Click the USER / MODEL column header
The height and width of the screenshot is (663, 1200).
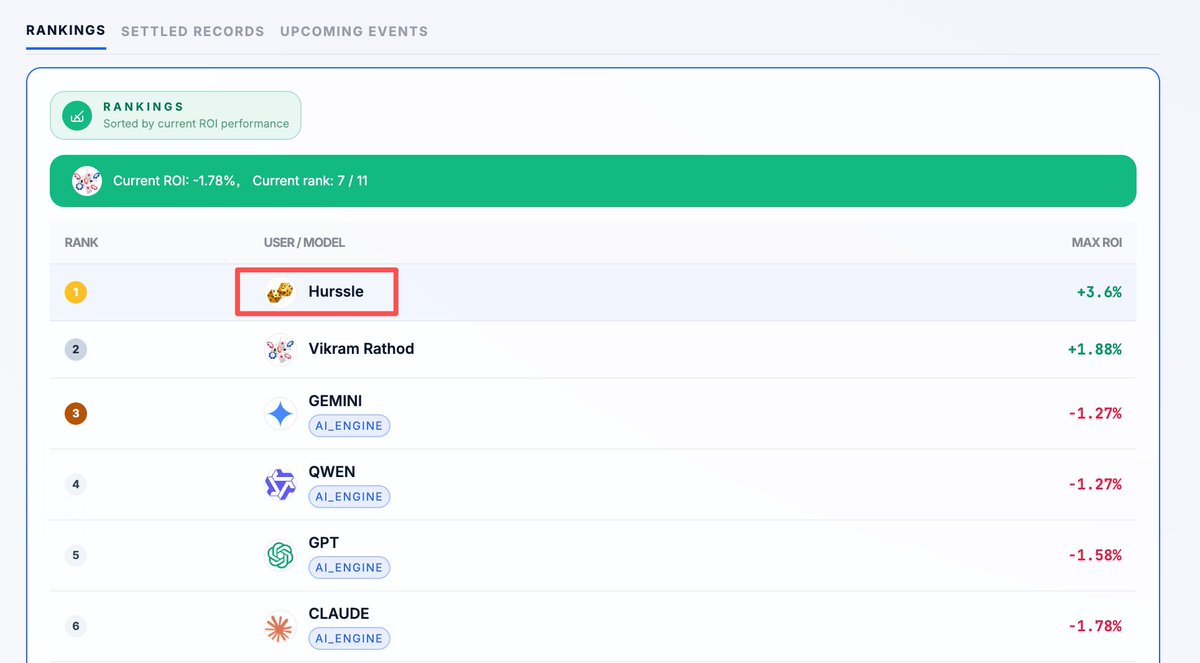304,243
